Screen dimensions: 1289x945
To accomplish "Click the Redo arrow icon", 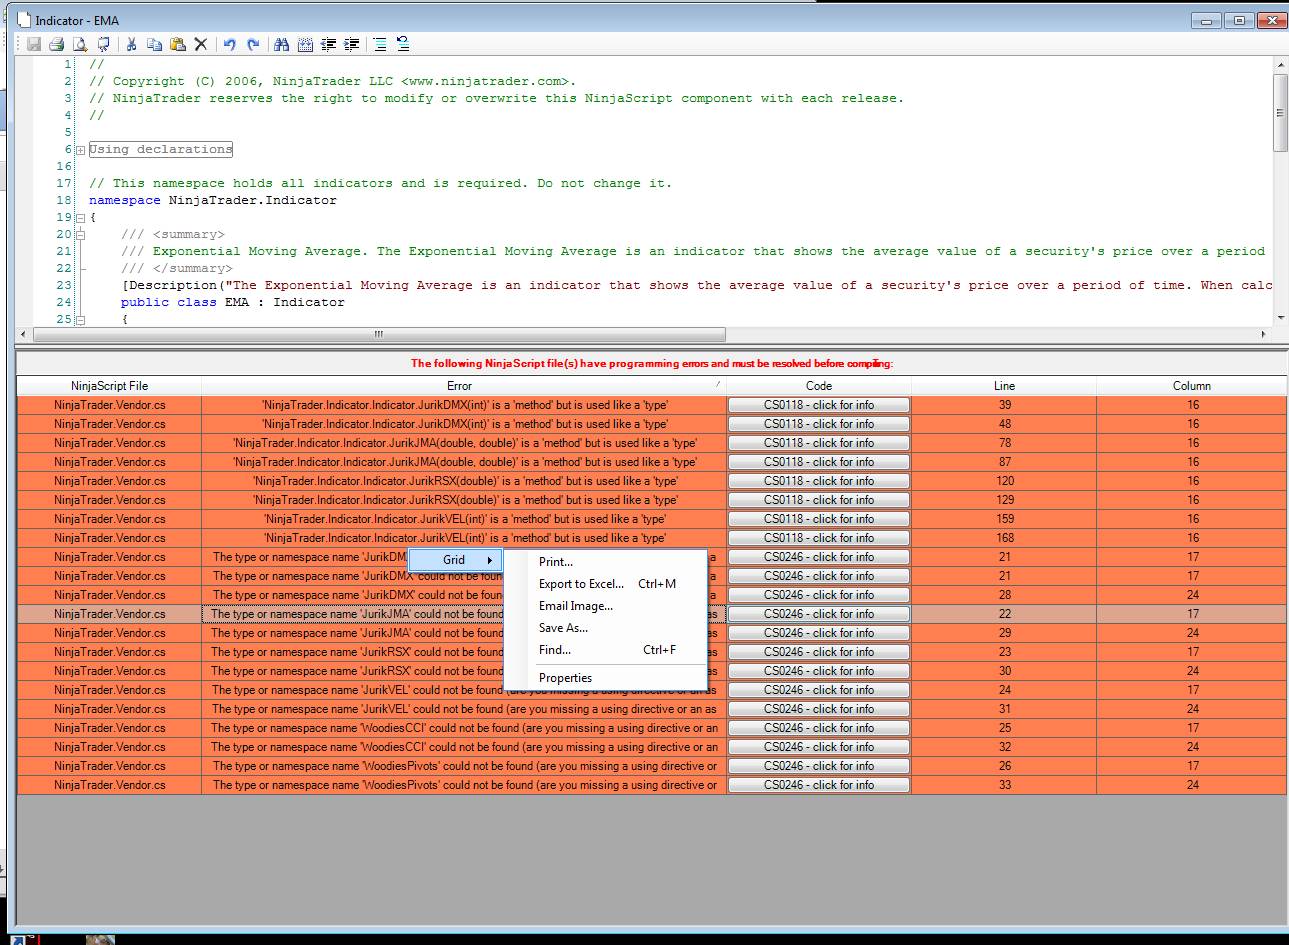I will [x=253, y=44].
